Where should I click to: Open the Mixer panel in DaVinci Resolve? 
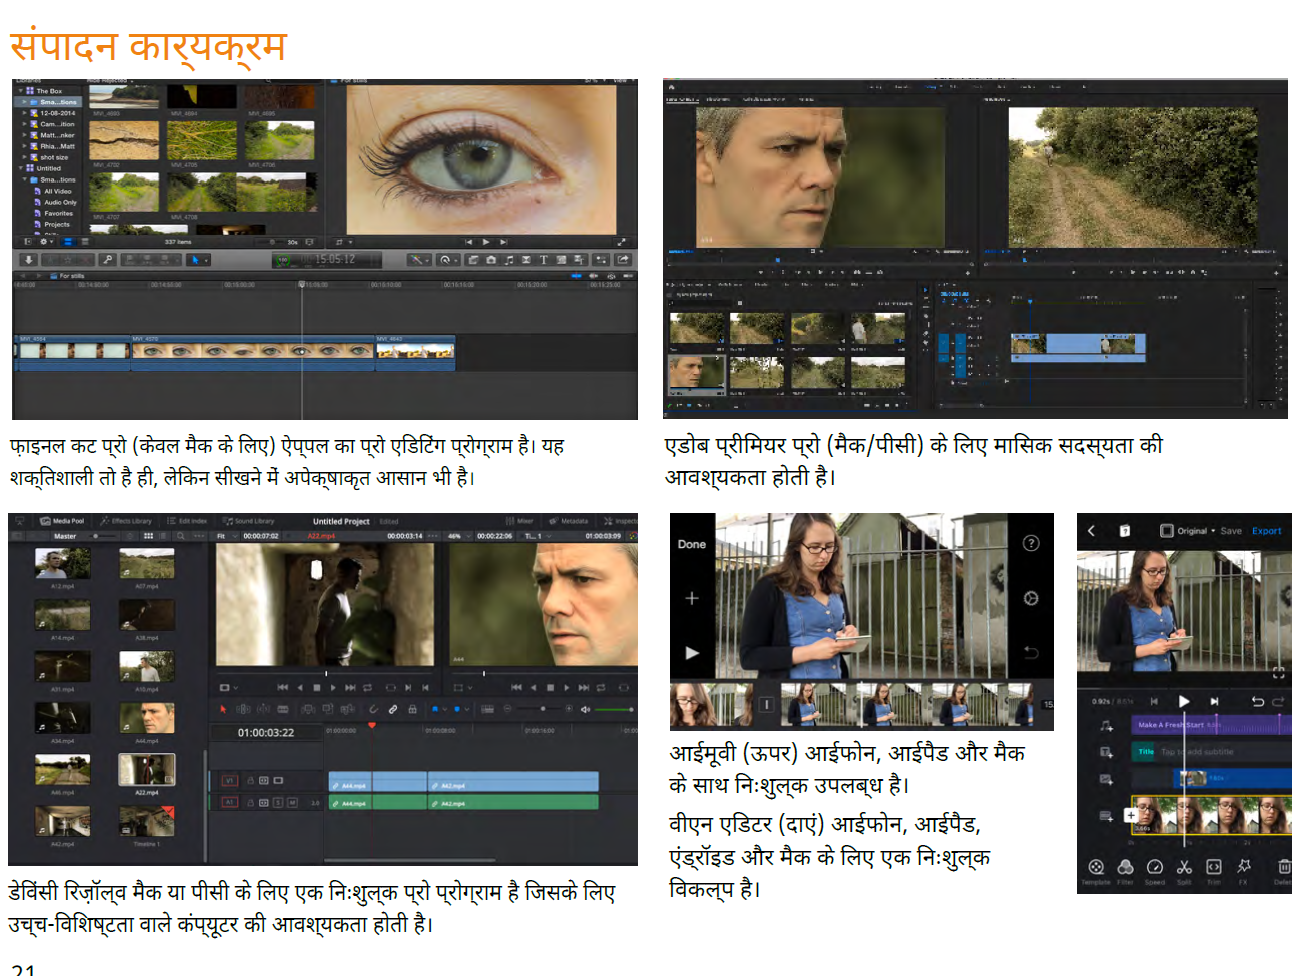tap(519, 521)
